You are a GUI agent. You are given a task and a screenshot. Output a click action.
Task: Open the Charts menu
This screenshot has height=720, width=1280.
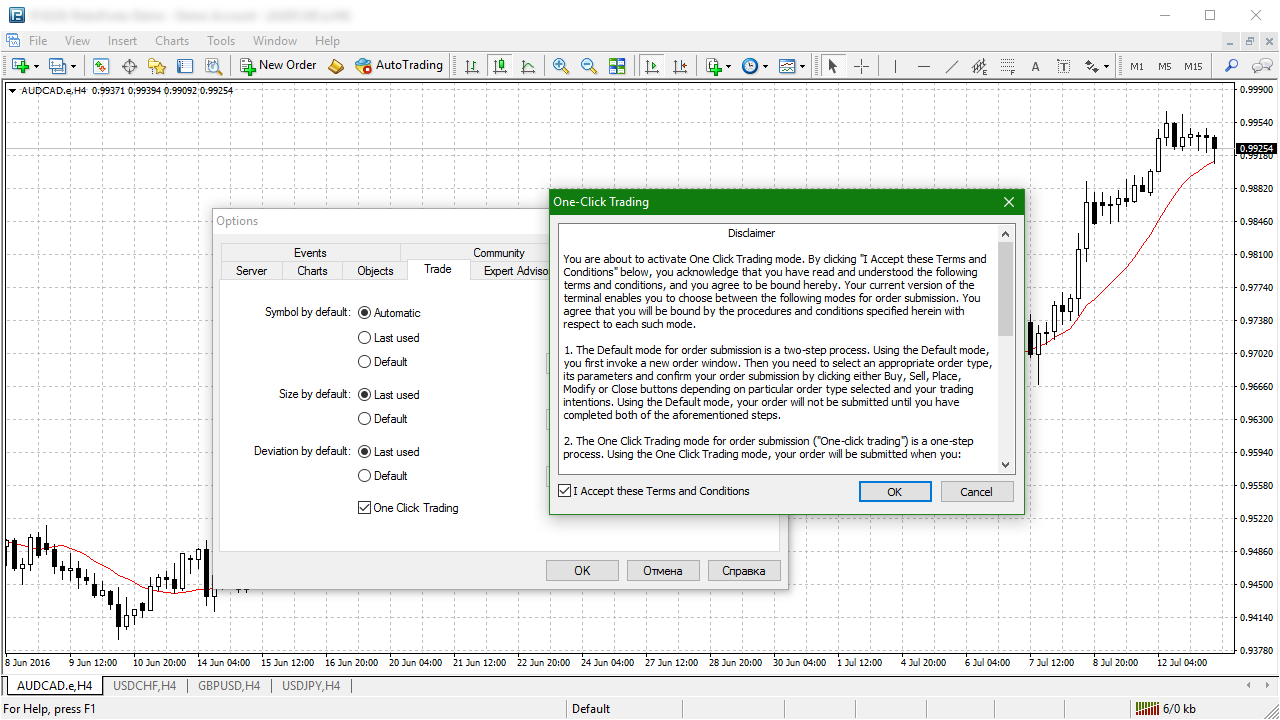(172, 41)
